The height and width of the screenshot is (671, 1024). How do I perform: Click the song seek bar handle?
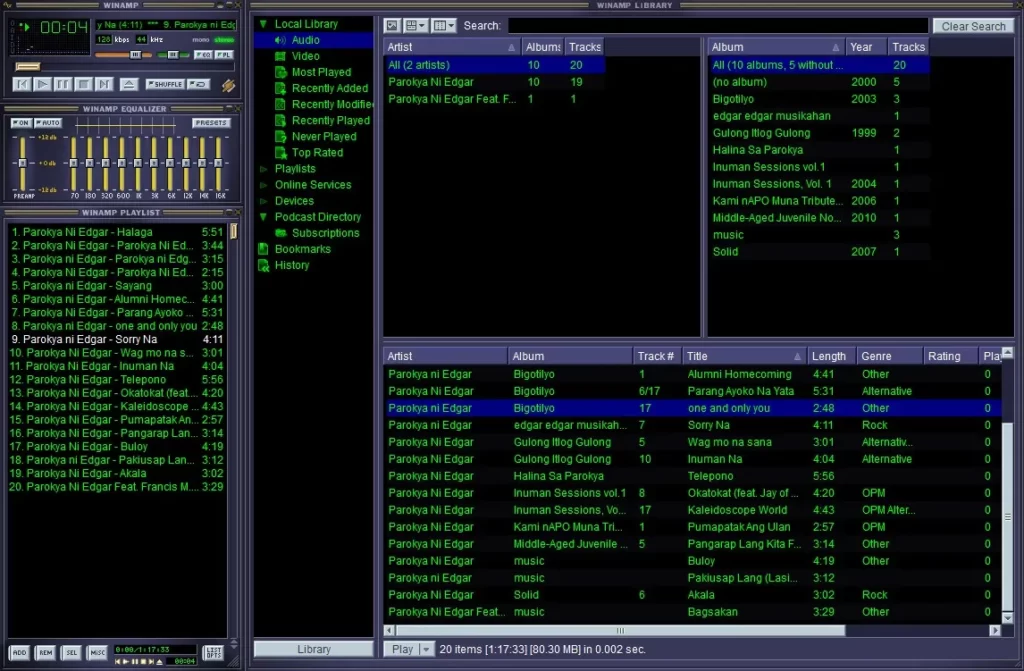click(27, 67)
